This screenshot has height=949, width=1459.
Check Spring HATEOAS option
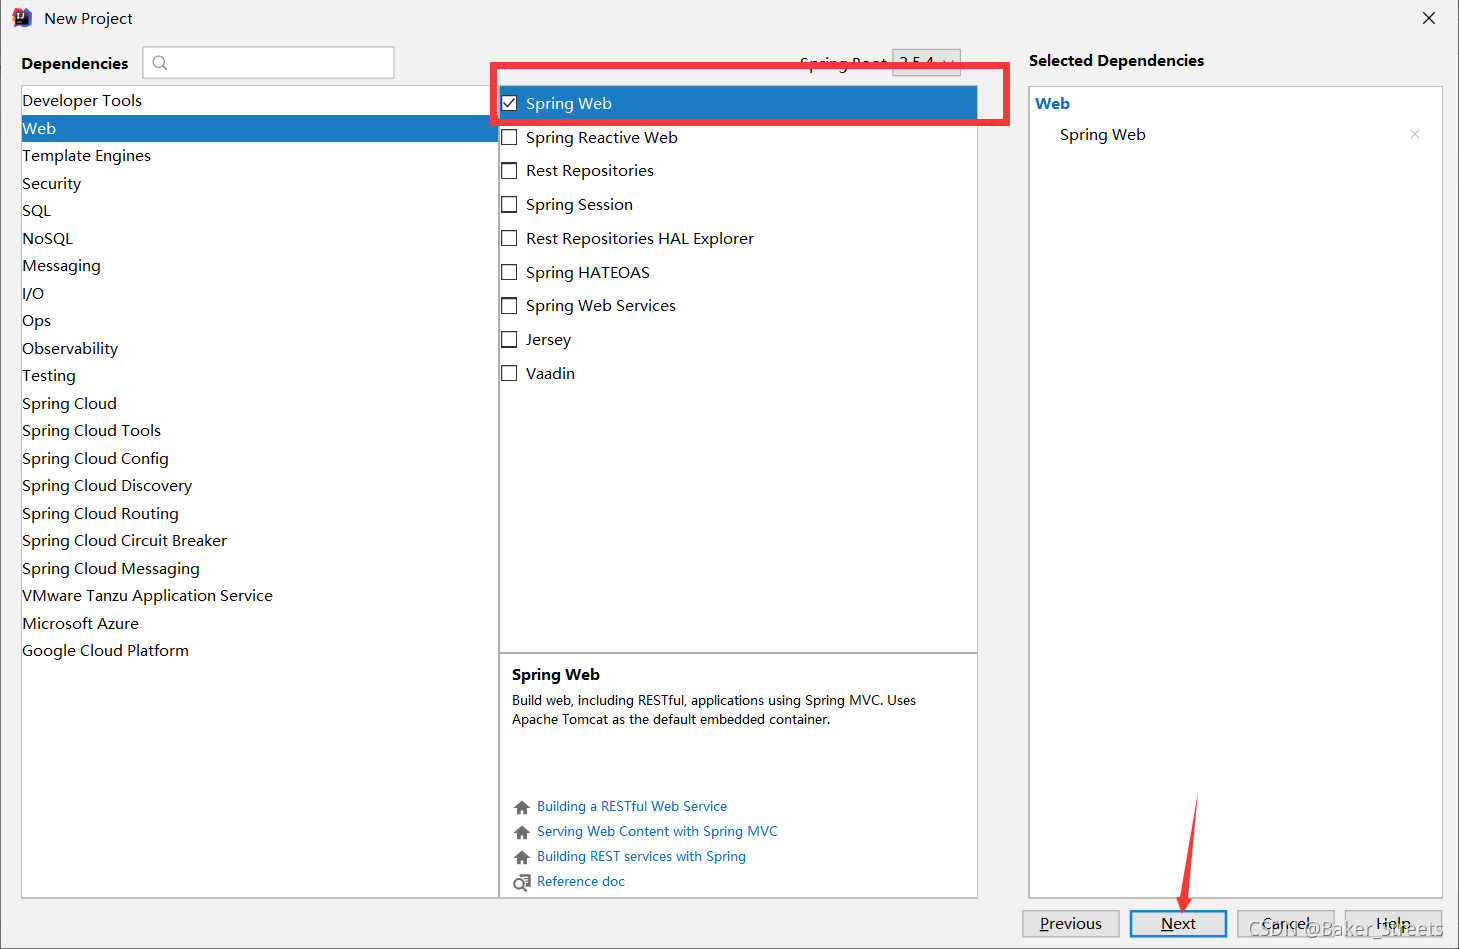tap(510, 272)
